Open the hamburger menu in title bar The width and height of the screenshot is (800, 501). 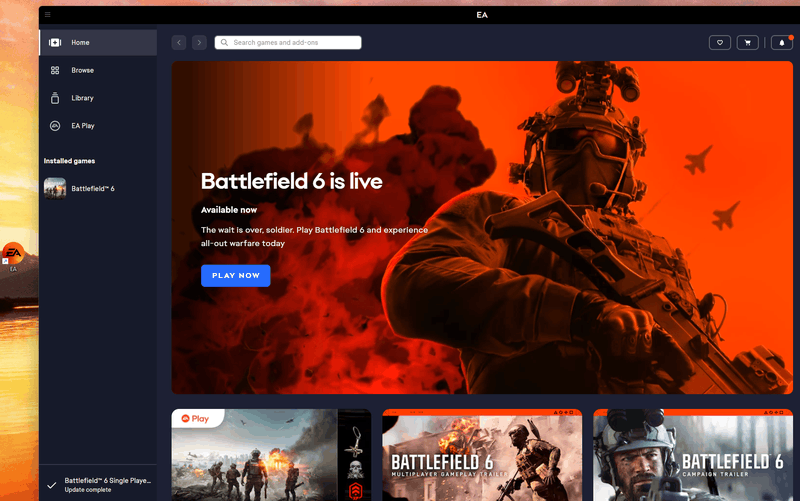click(47, 14)
